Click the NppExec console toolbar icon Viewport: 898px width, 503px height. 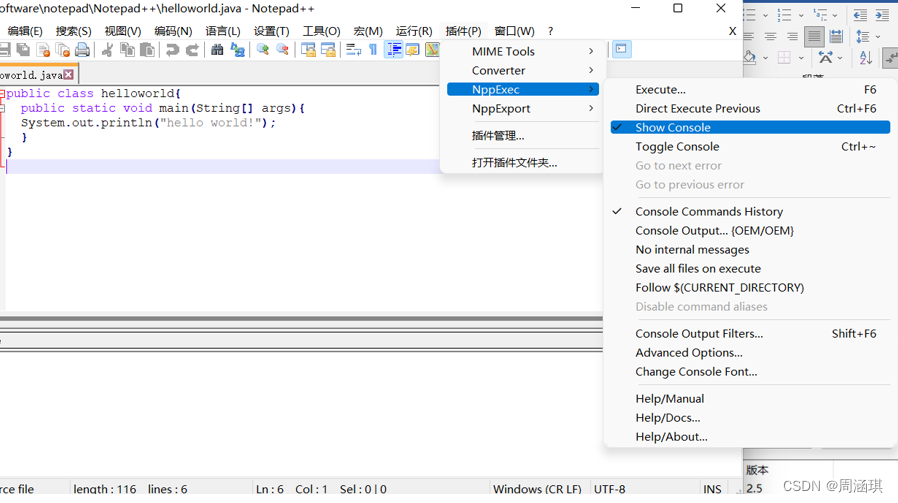[x=621, y=49]
